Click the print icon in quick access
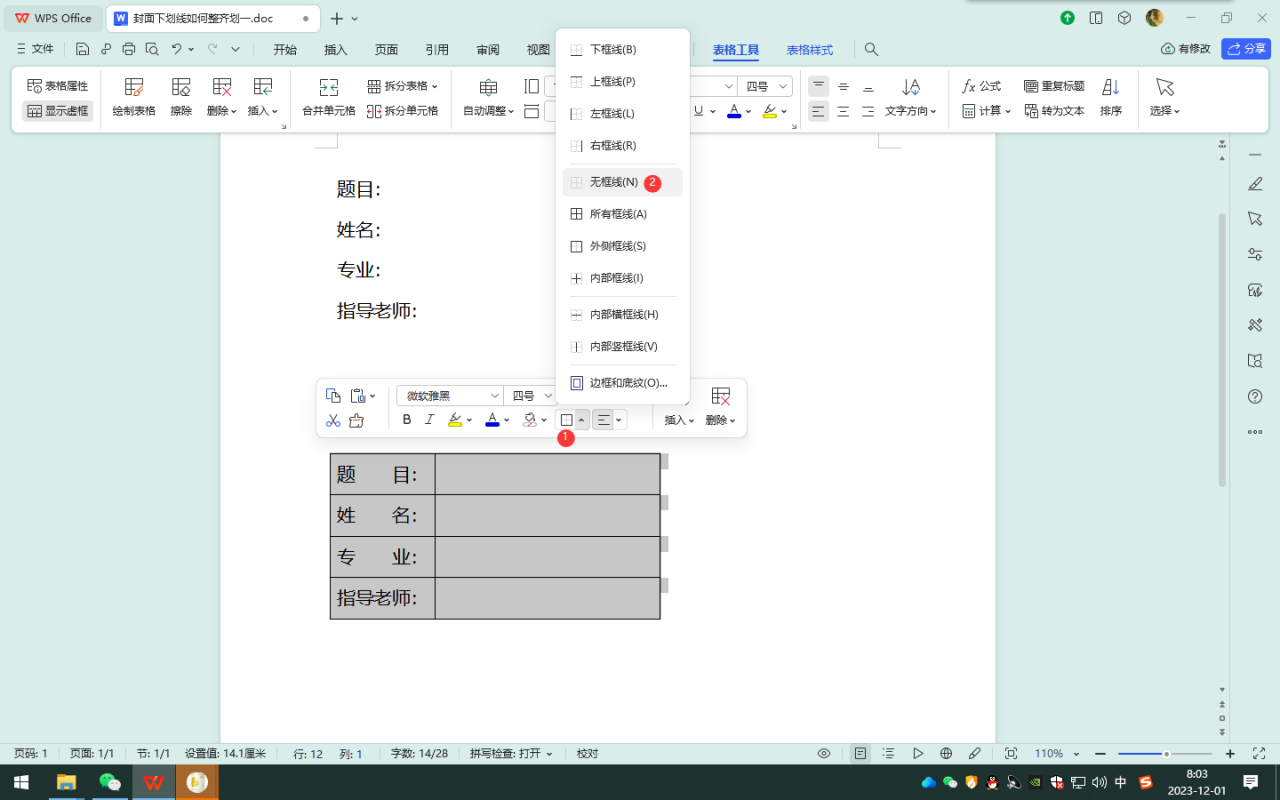Image resolution: width=1280 pixels, height=800 pixels. coord(128,49)
